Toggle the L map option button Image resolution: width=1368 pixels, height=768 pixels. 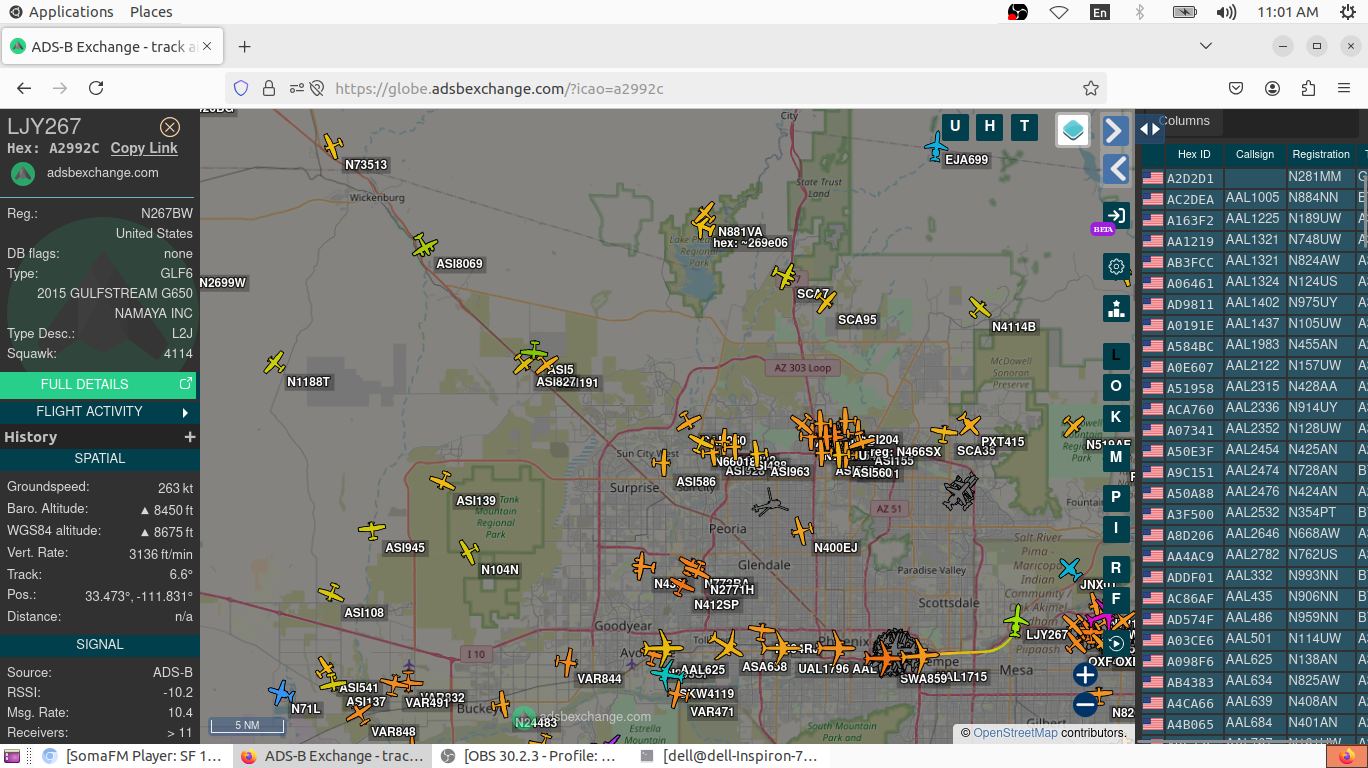point(1116,356)
